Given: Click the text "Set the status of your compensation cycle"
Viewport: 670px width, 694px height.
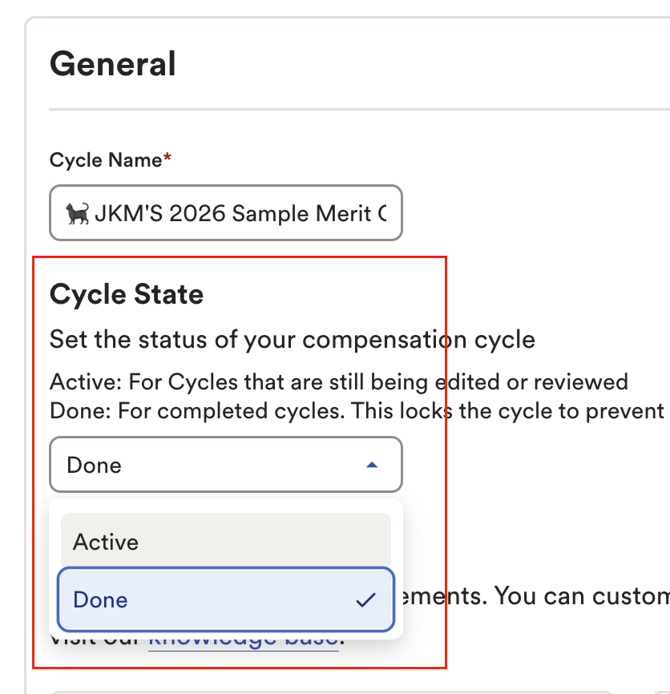Looking at the screenshot, I should tap(292, 340).
